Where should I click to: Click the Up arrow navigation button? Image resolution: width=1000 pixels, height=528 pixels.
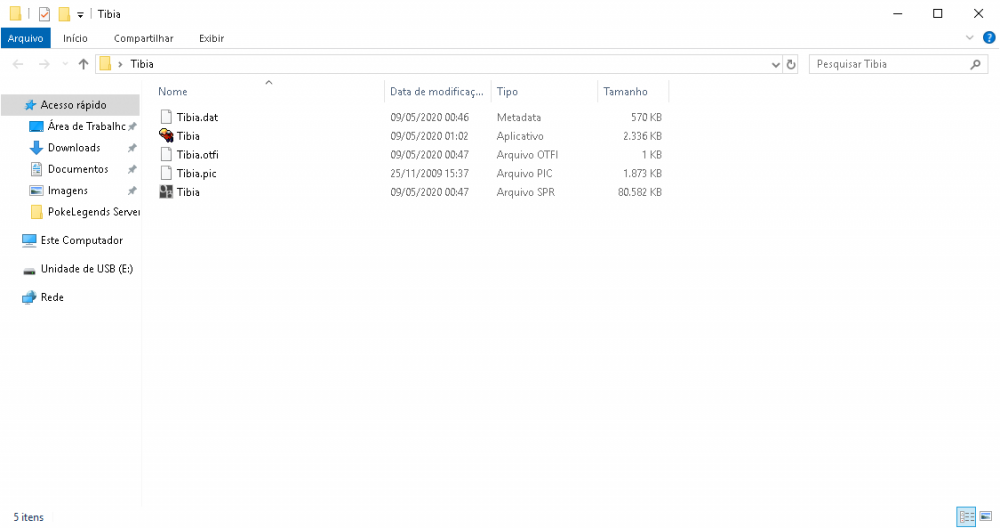point(83,64)
